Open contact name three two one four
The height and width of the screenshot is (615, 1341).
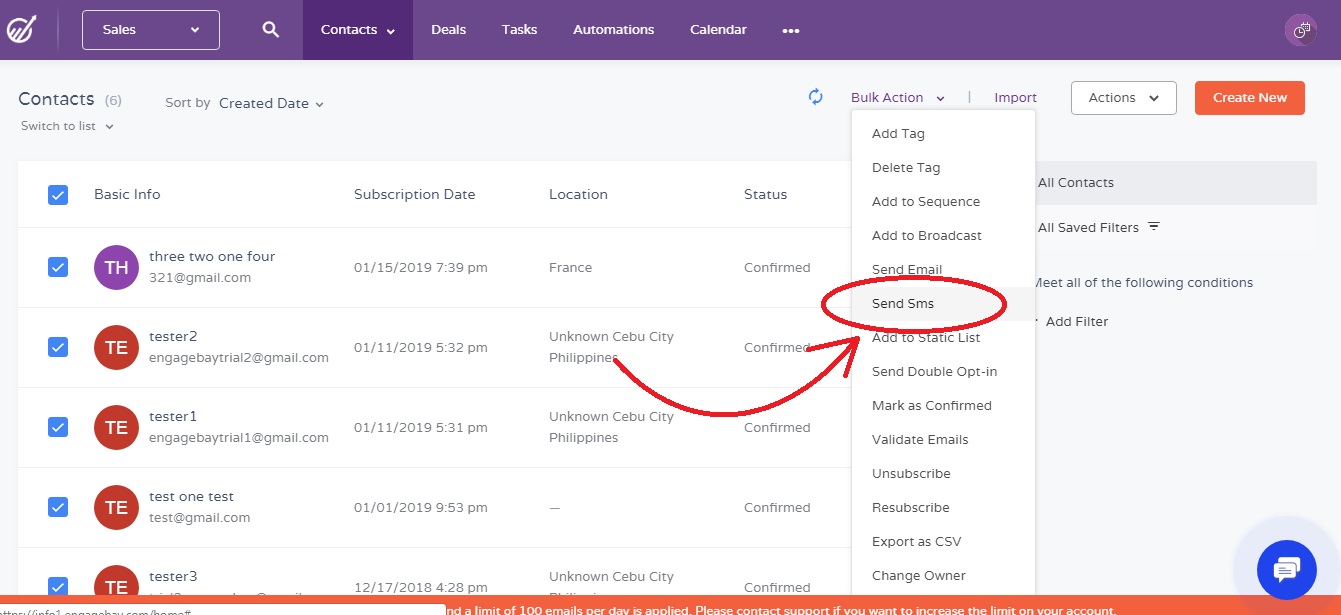coord(212,257)
